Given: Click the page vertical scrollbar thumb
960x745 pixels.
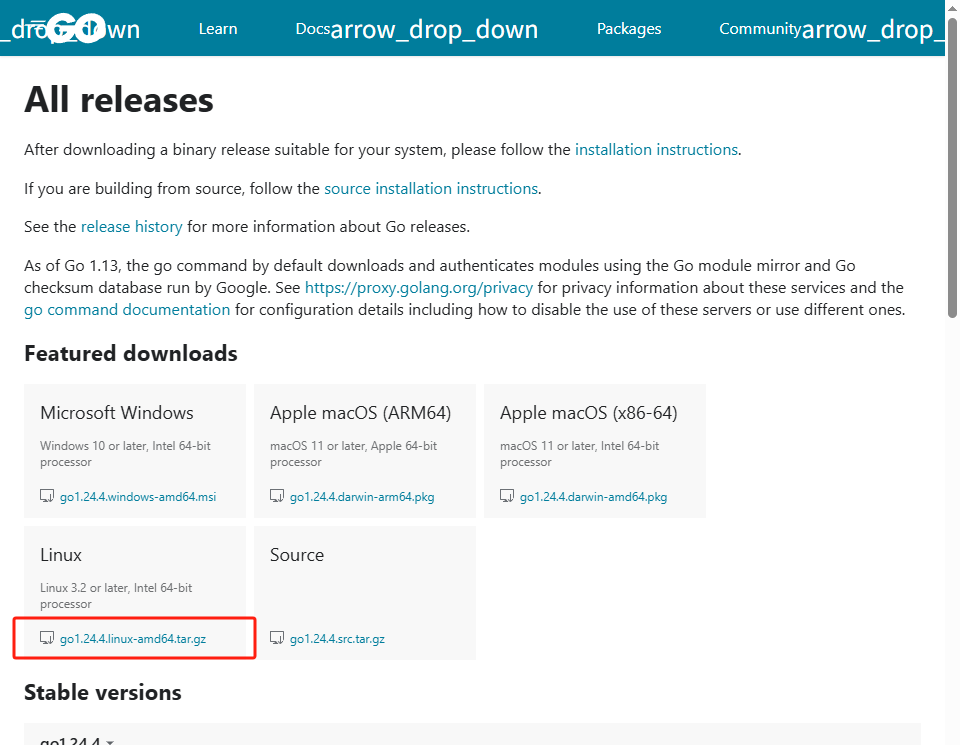Looking at the screenshot, I should 952,167.
